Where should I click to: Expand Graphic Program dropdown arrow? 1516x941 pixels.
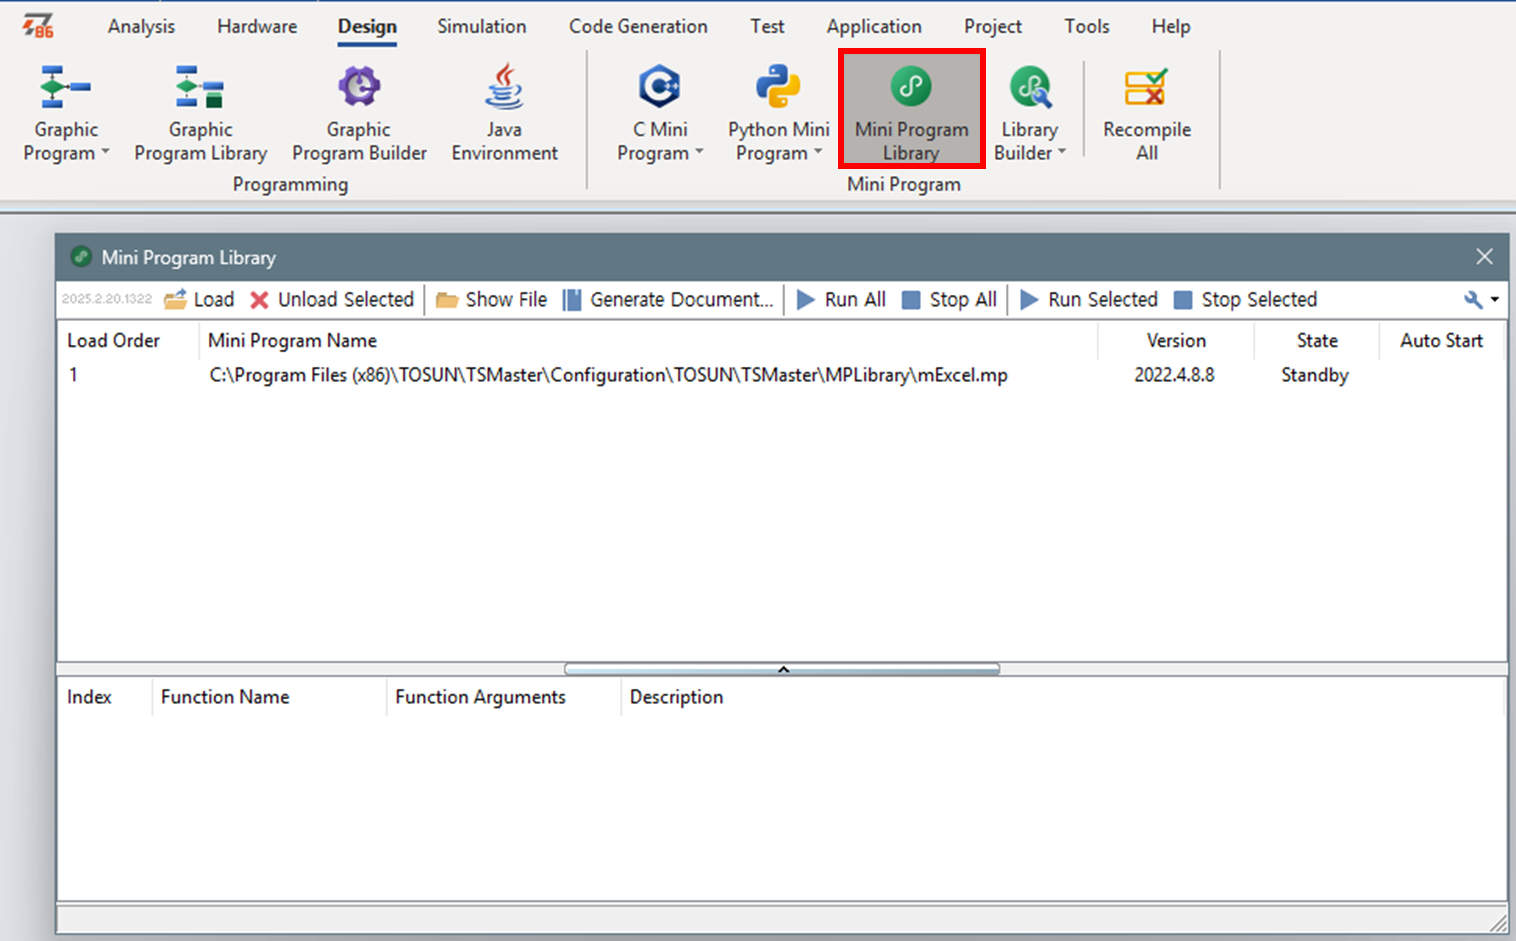point(105,153)
